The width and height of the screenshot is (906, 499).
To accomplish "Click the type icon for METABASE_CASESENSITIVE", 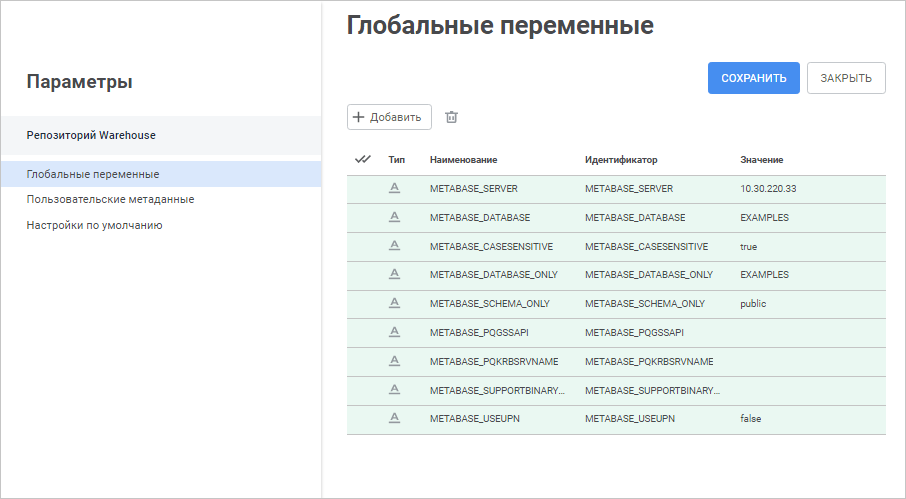I will click(x=394, y=246).
